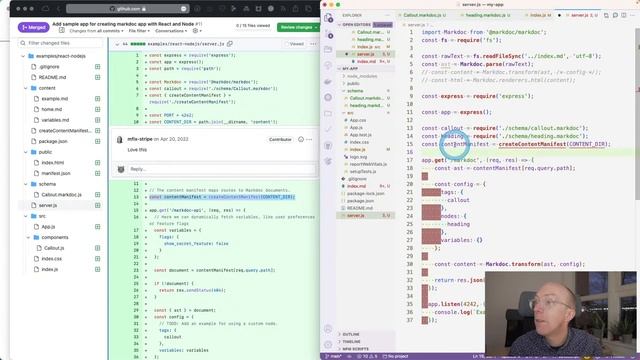640x360 pixels.
Task: Expand the node_modules folder in VS Code explorer
Action: (x=362, y=76)
